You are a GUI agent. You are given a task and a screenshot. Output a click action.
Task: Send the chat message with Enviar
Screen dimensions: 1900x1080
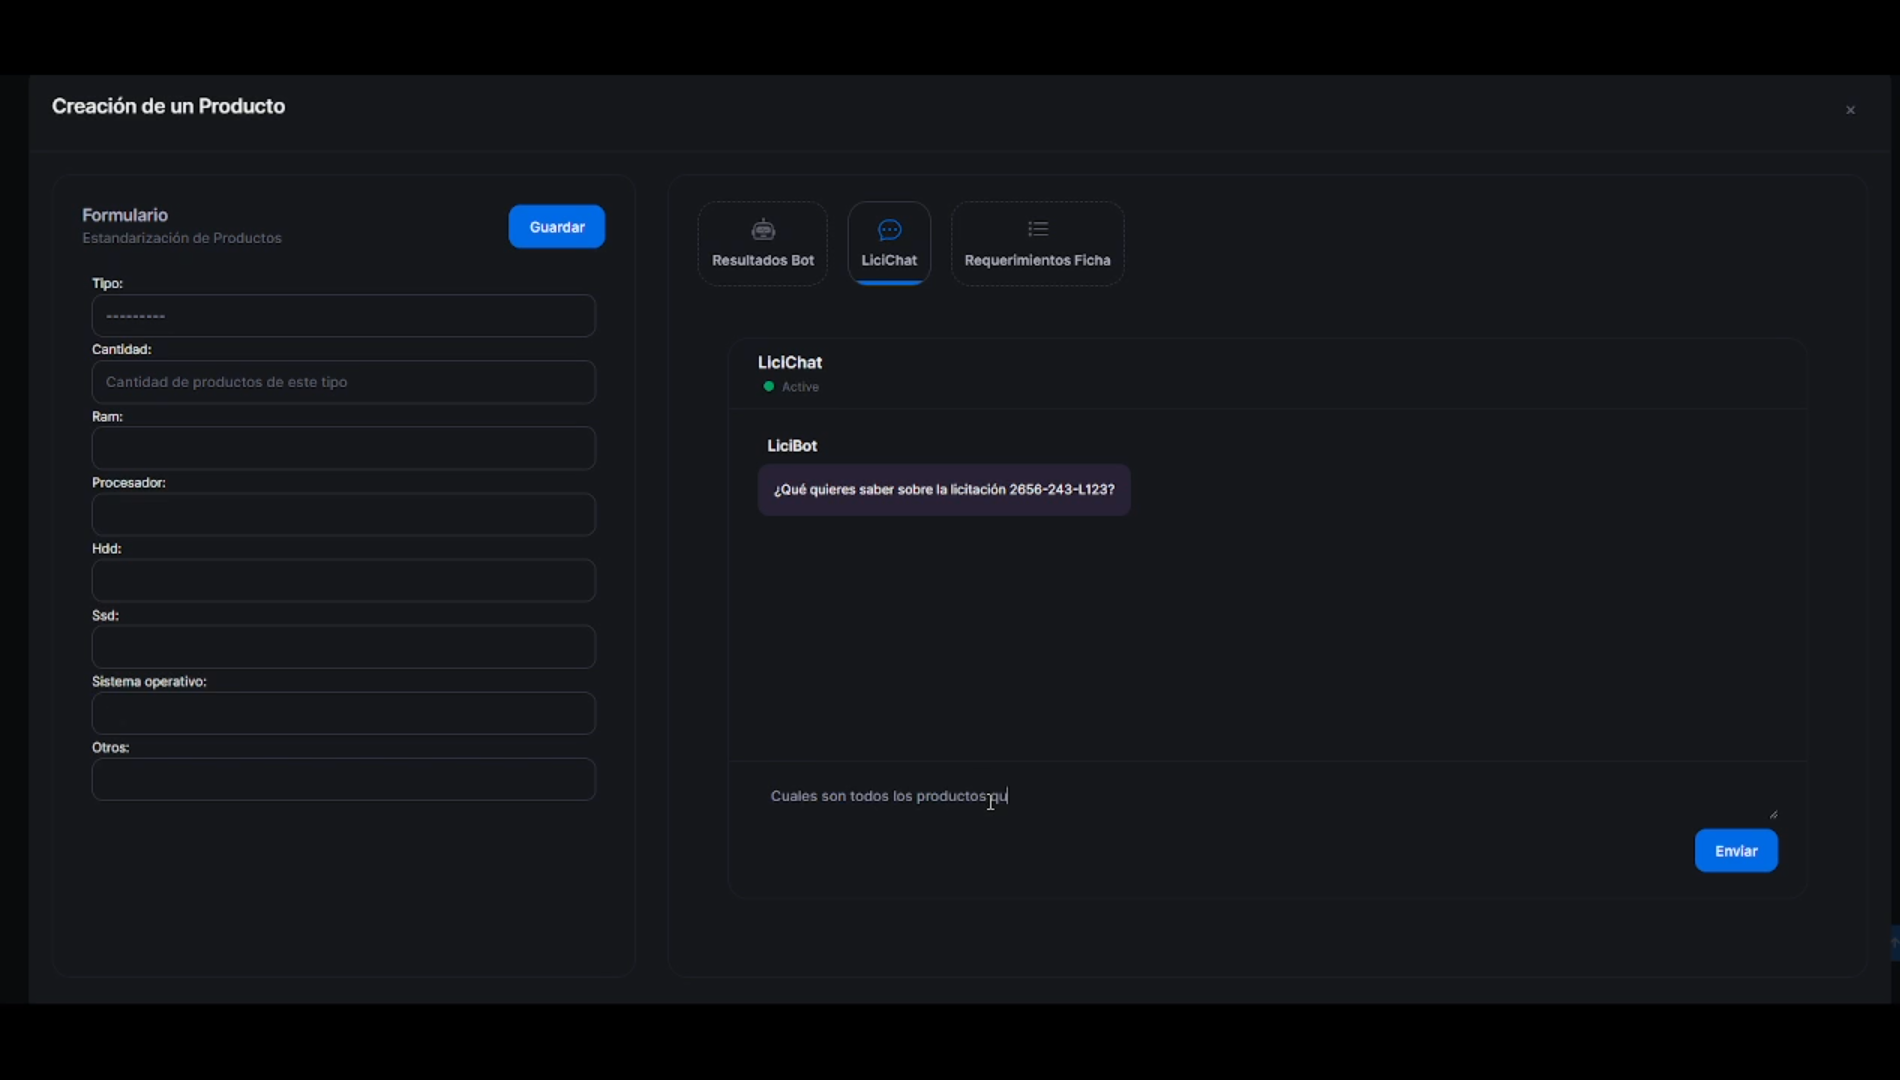1735,851
